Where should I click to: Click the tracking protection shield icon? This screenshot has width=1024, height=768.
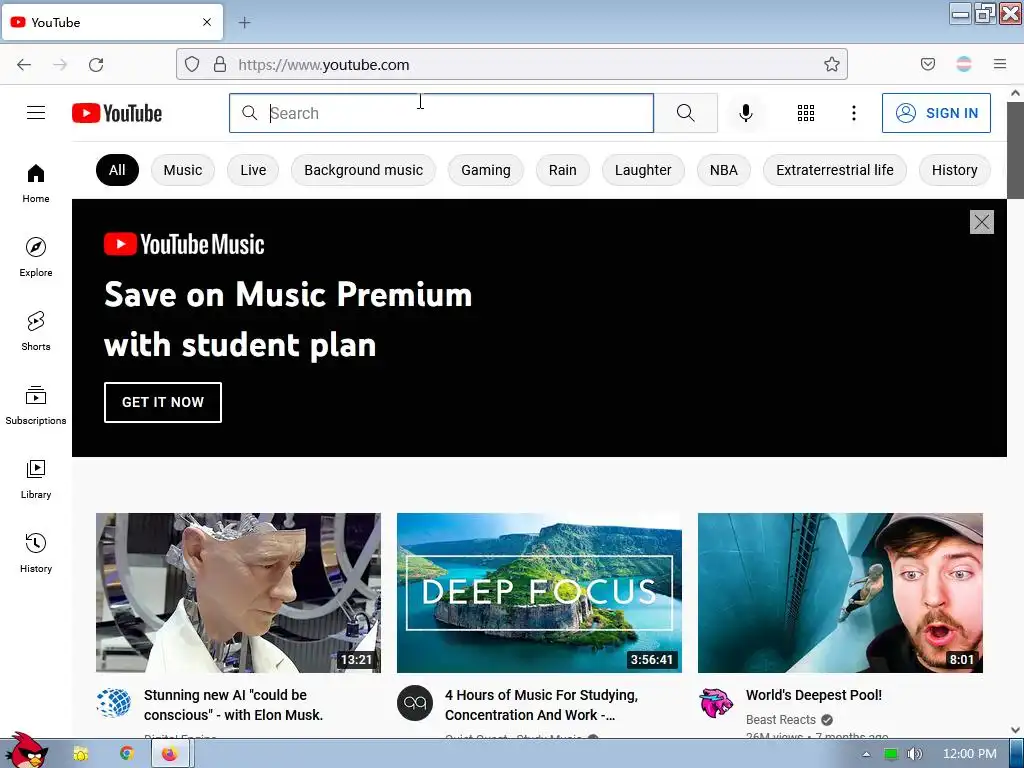tap(191, 64)
